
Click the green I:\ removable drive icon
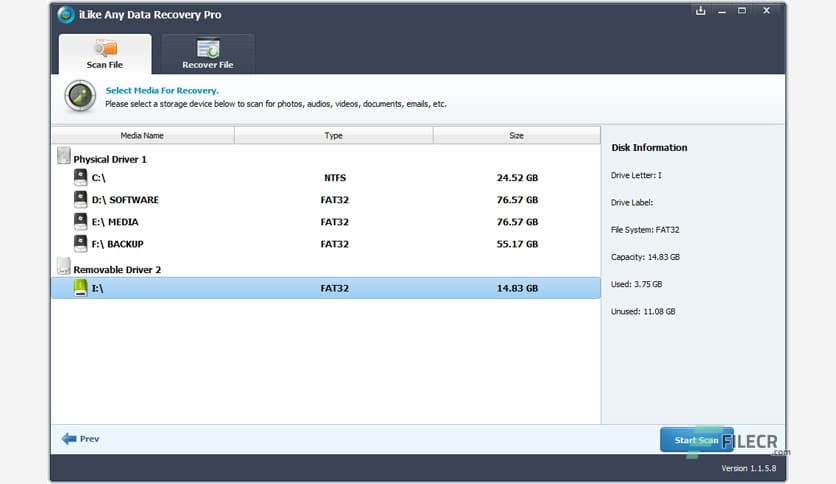81,288
